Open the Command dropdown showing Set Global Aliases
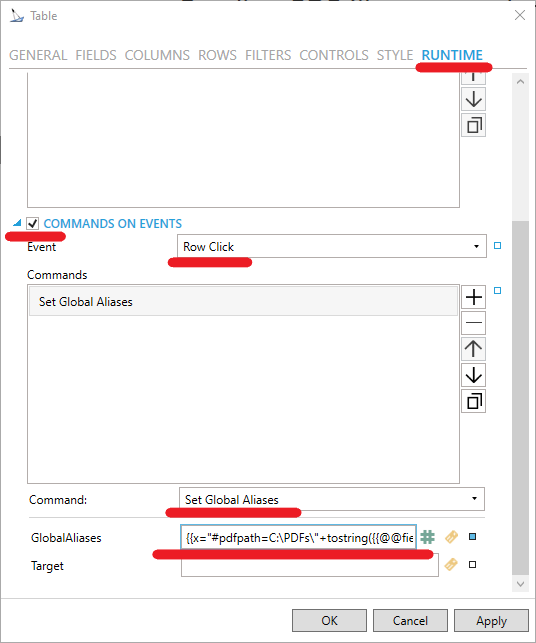 point(332,499)
